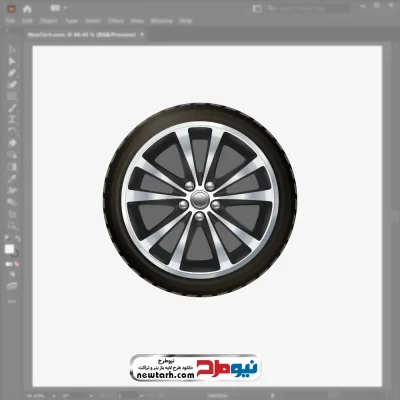Close the NewTarh.com document tab
This screenshot has height=400, width=400.
click(142, 34)
